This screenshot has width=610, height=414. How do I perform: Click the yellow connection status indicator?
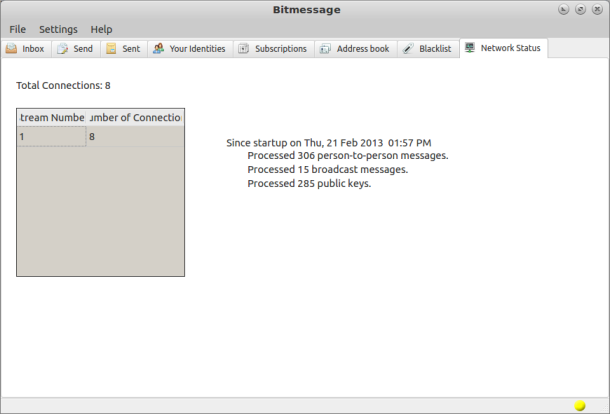(x=580, y=405)
